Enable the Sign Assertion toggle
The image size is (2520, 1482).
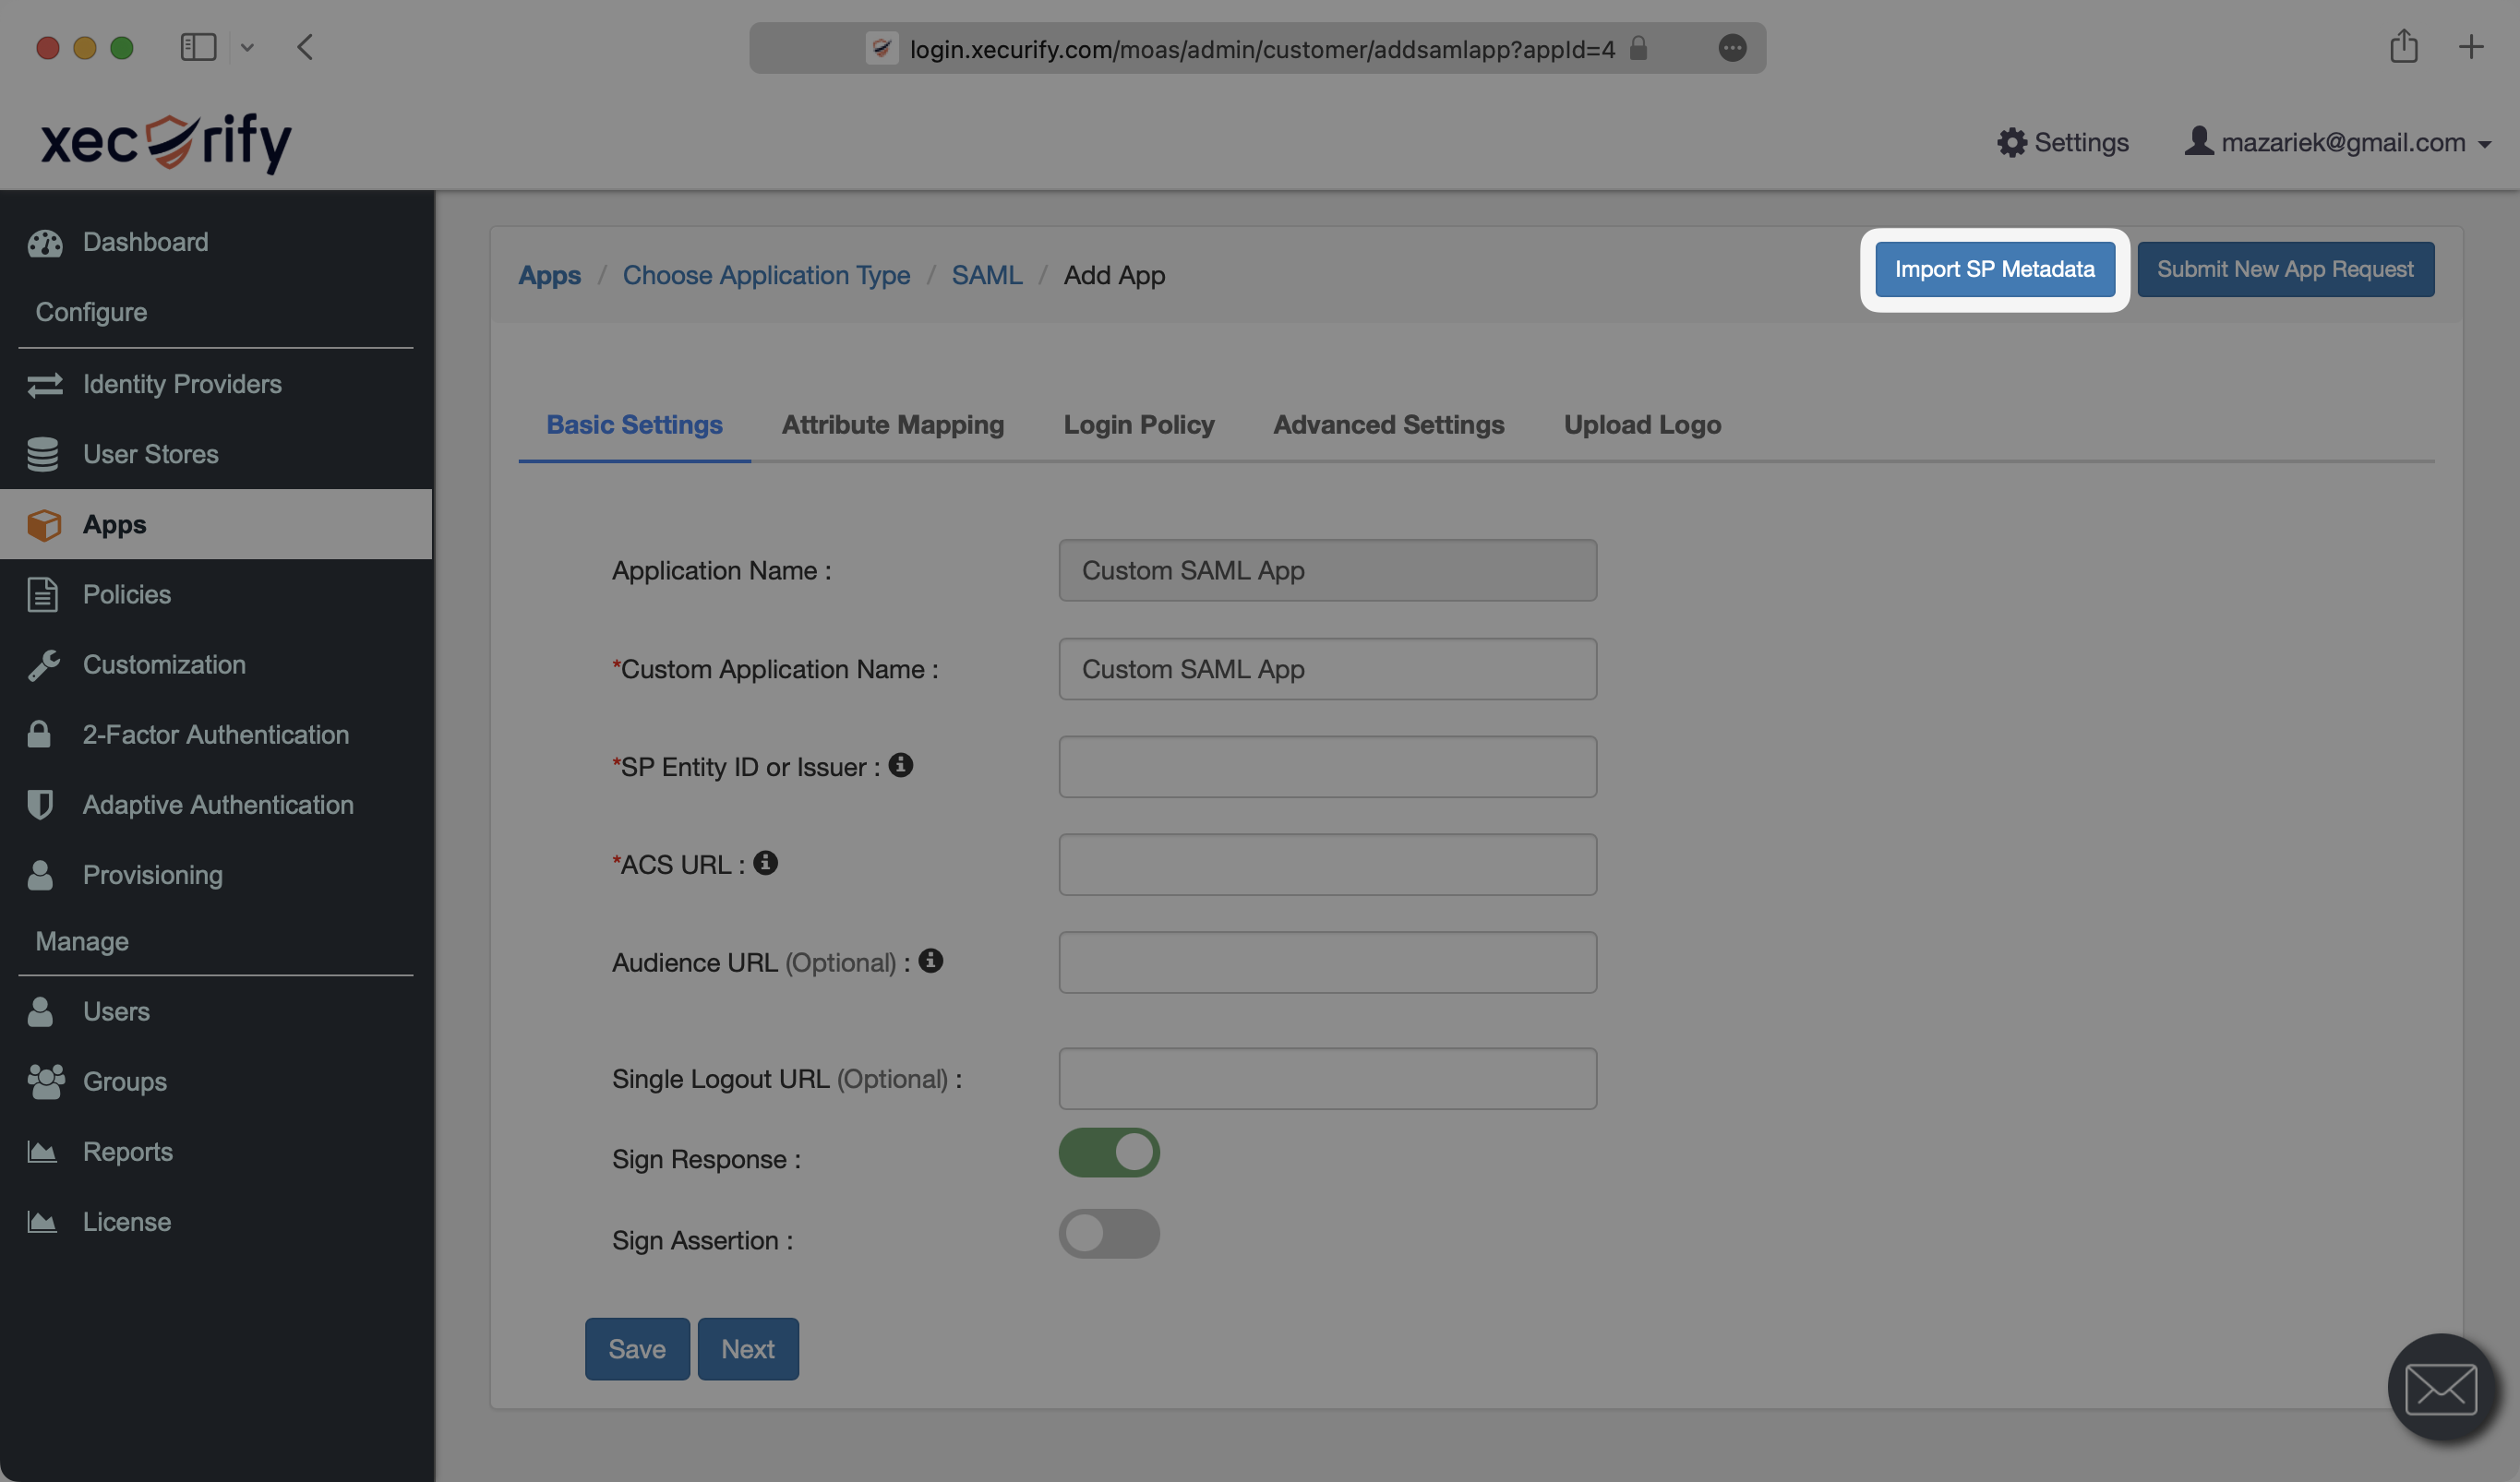click(x=1109, y=1234)
